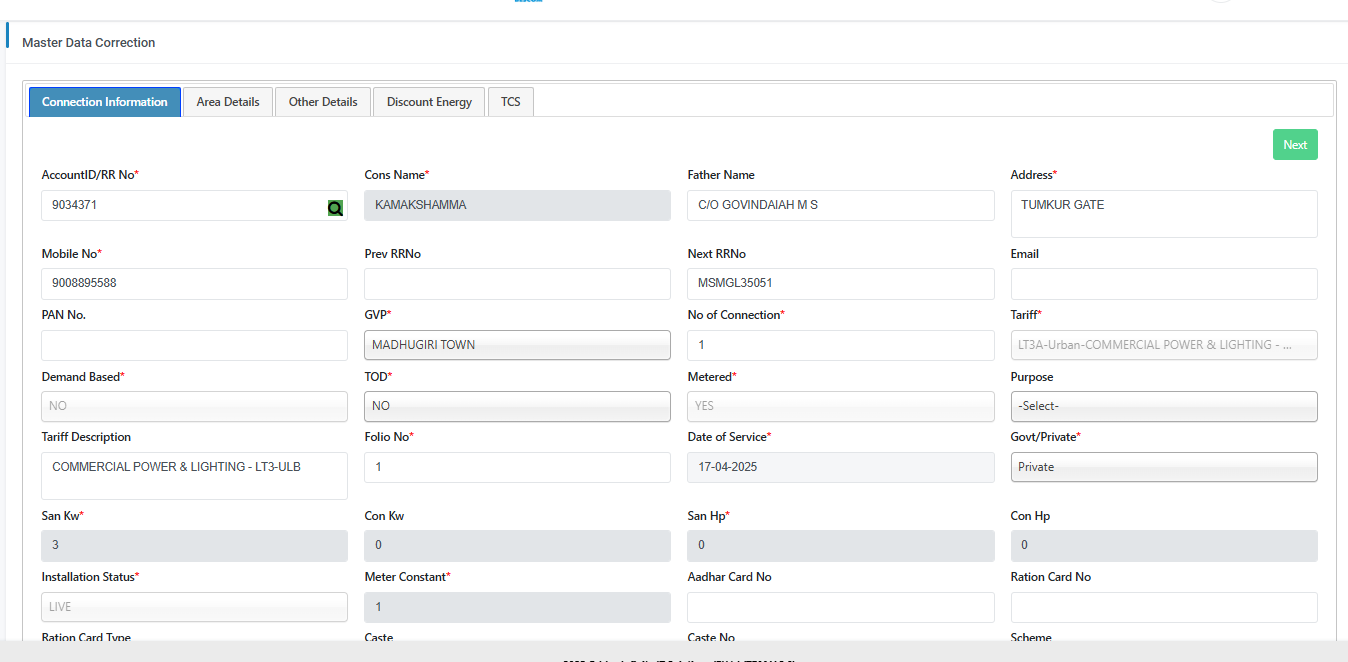1348x662 pixels.
Task: Select the Address text area
Action: click(x=1163, y=213)
